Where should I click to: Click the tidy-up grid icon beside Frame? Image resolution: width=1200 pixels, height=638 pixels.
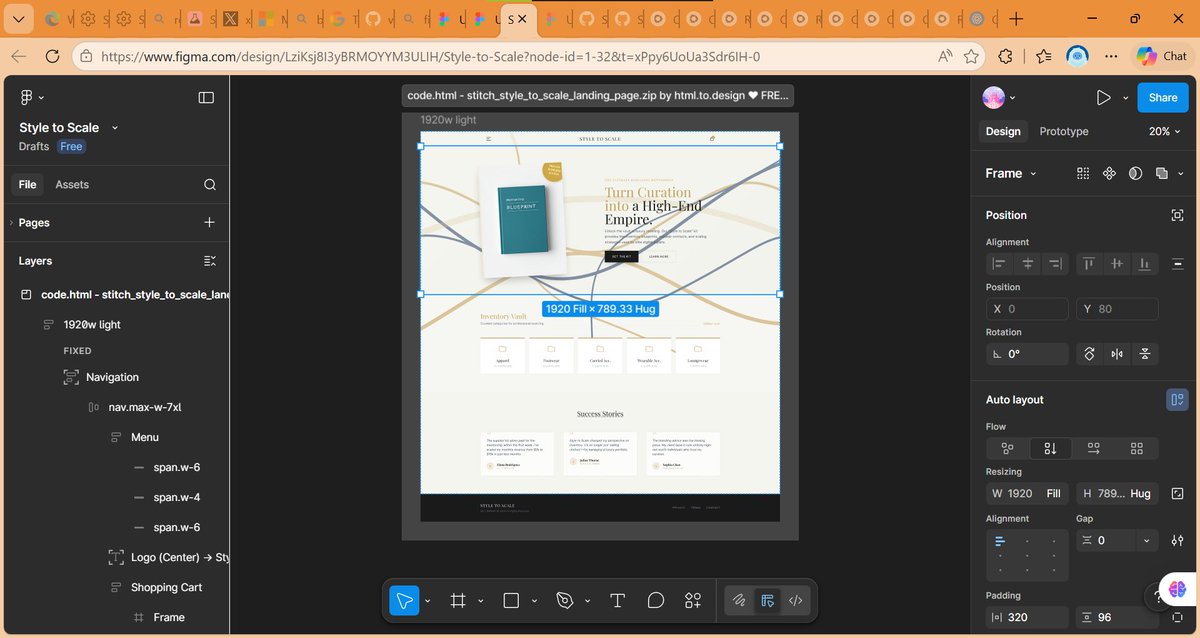click(x=1083, y=173)
